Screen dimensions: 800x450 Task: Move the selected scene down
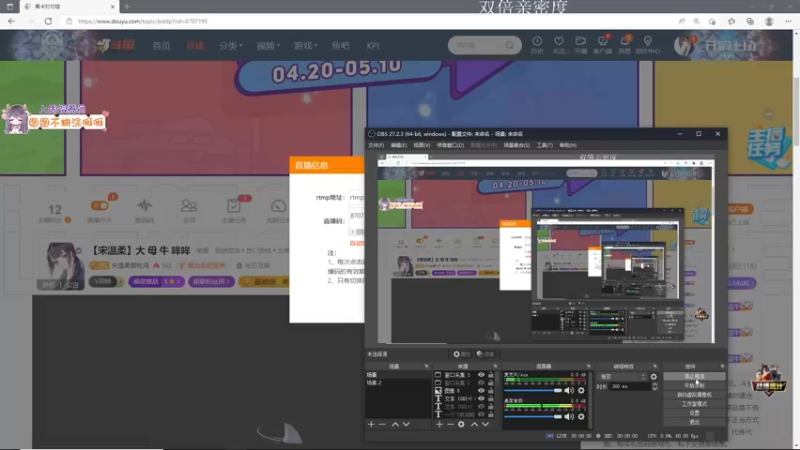click(406, 424)
